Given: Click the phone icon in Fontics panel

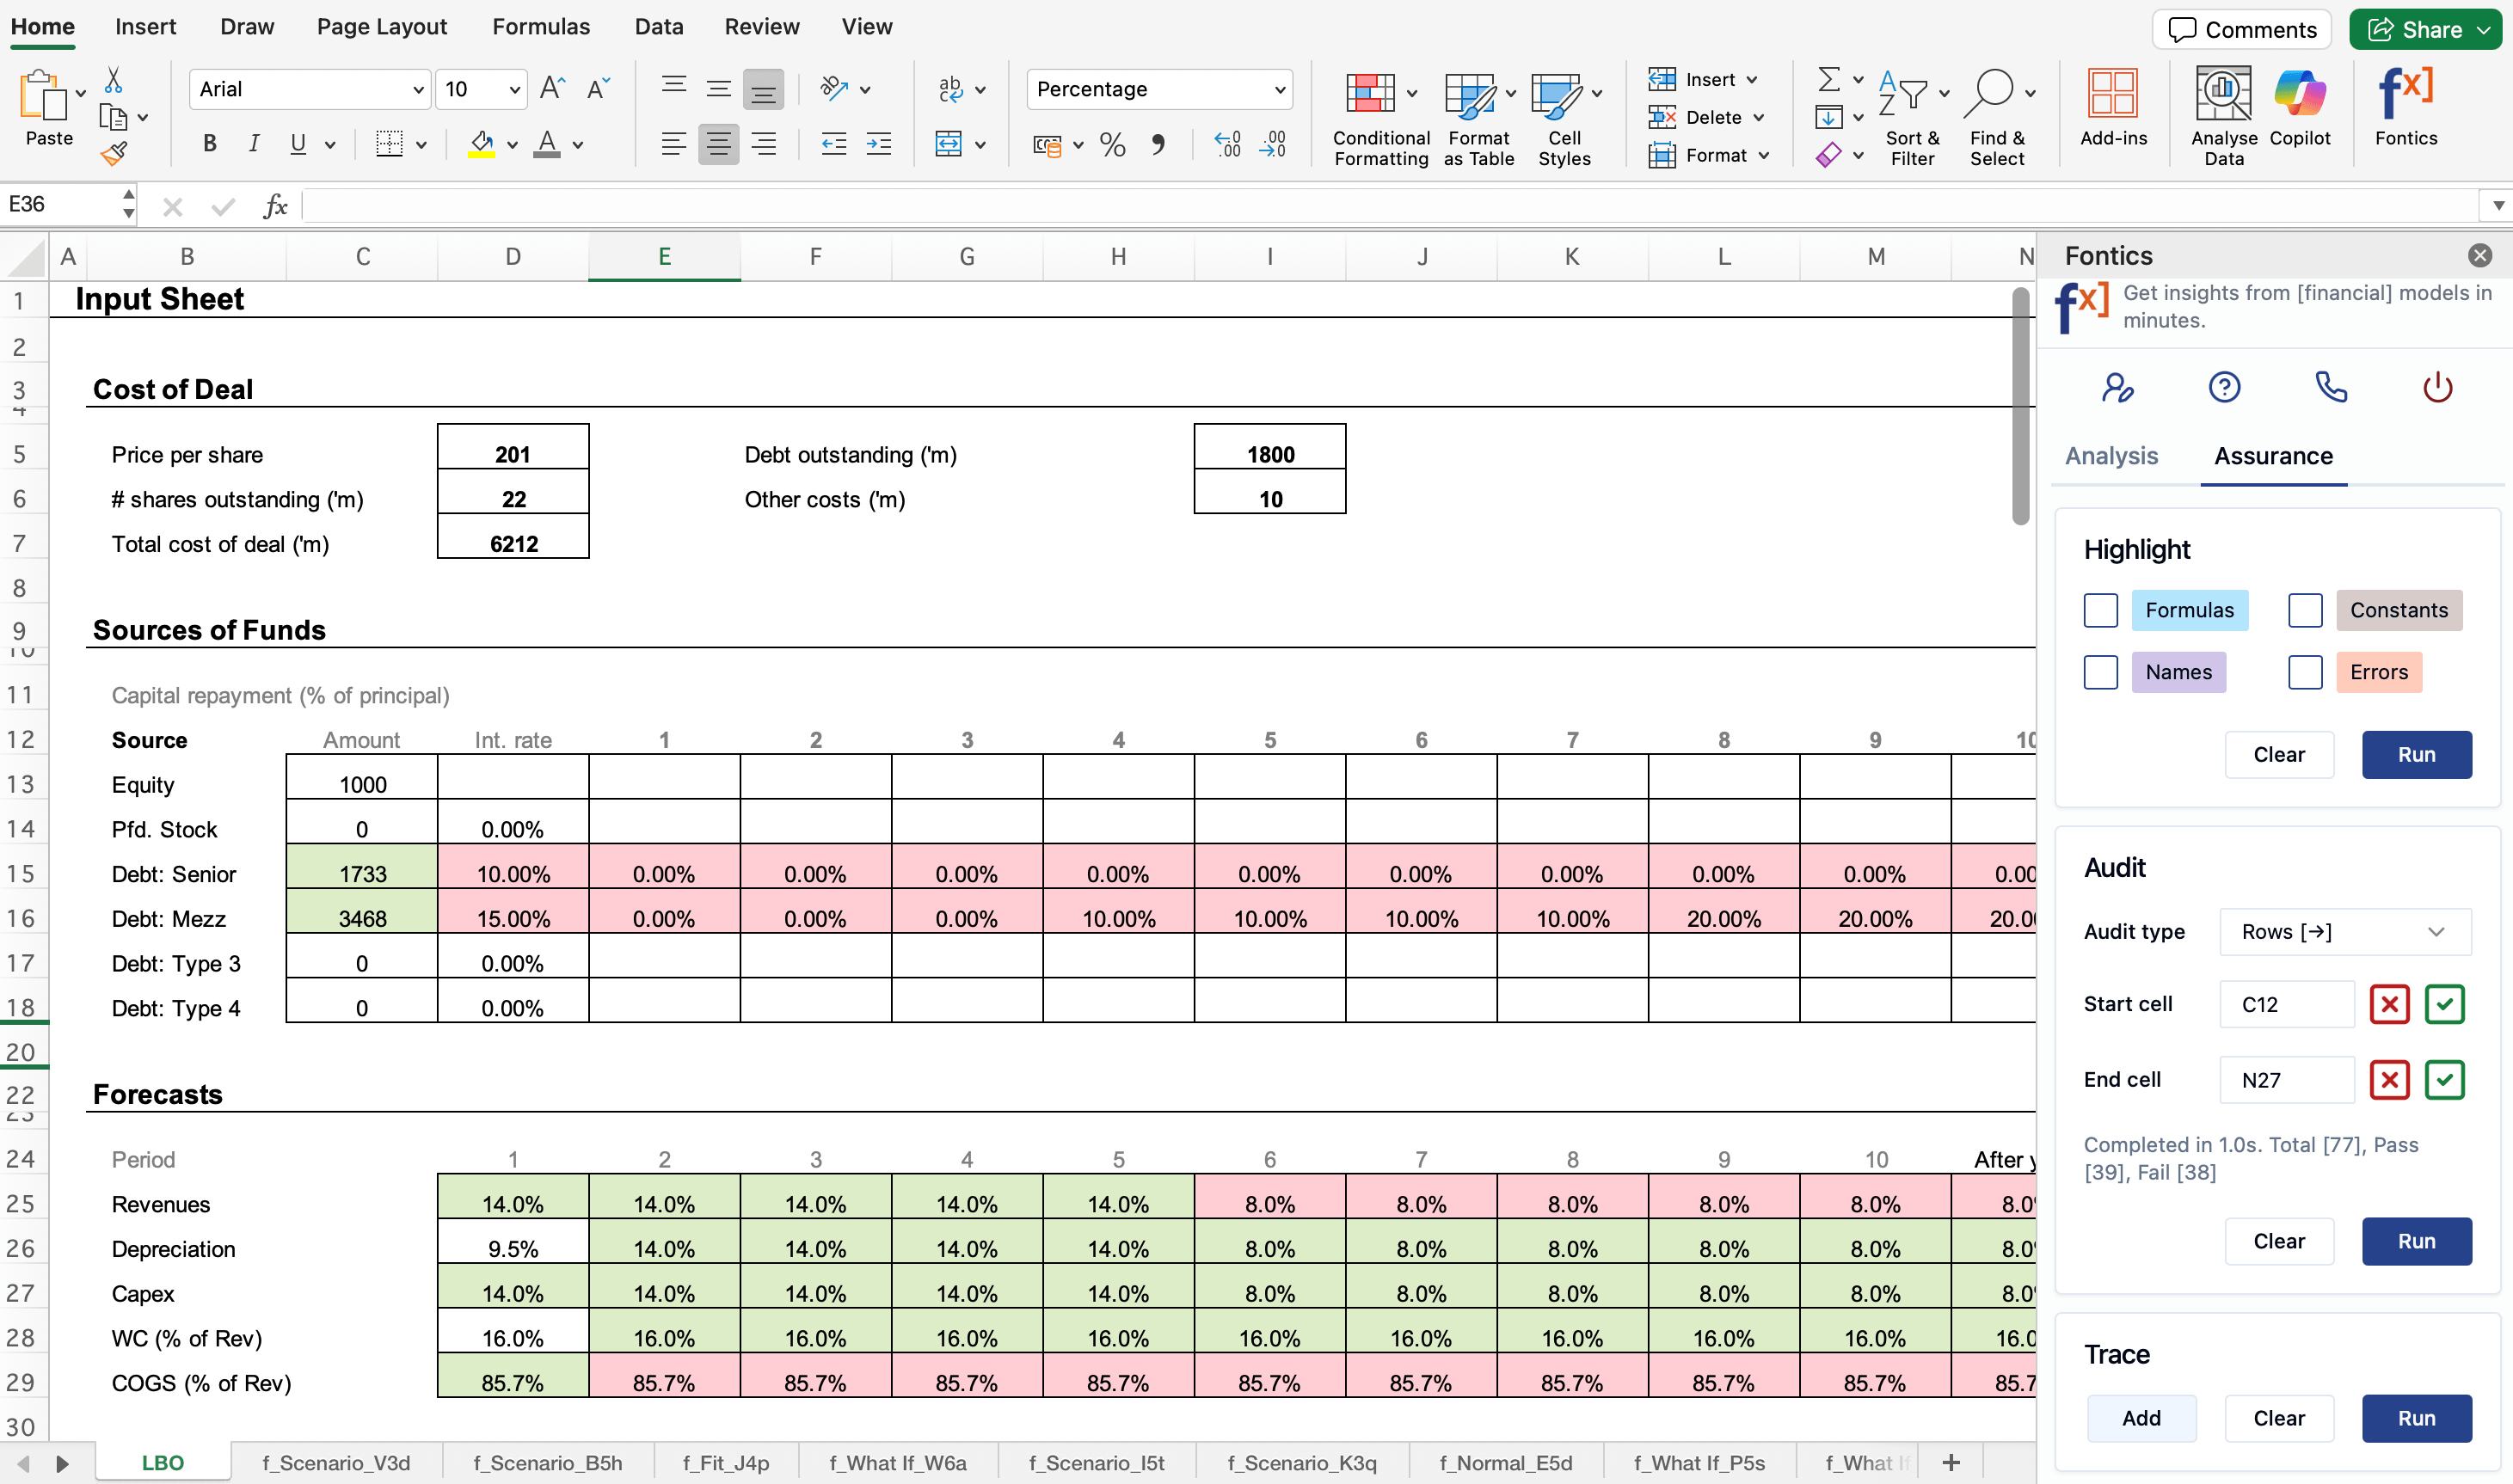Looking at the screenshot, I should click(2331, 387).
